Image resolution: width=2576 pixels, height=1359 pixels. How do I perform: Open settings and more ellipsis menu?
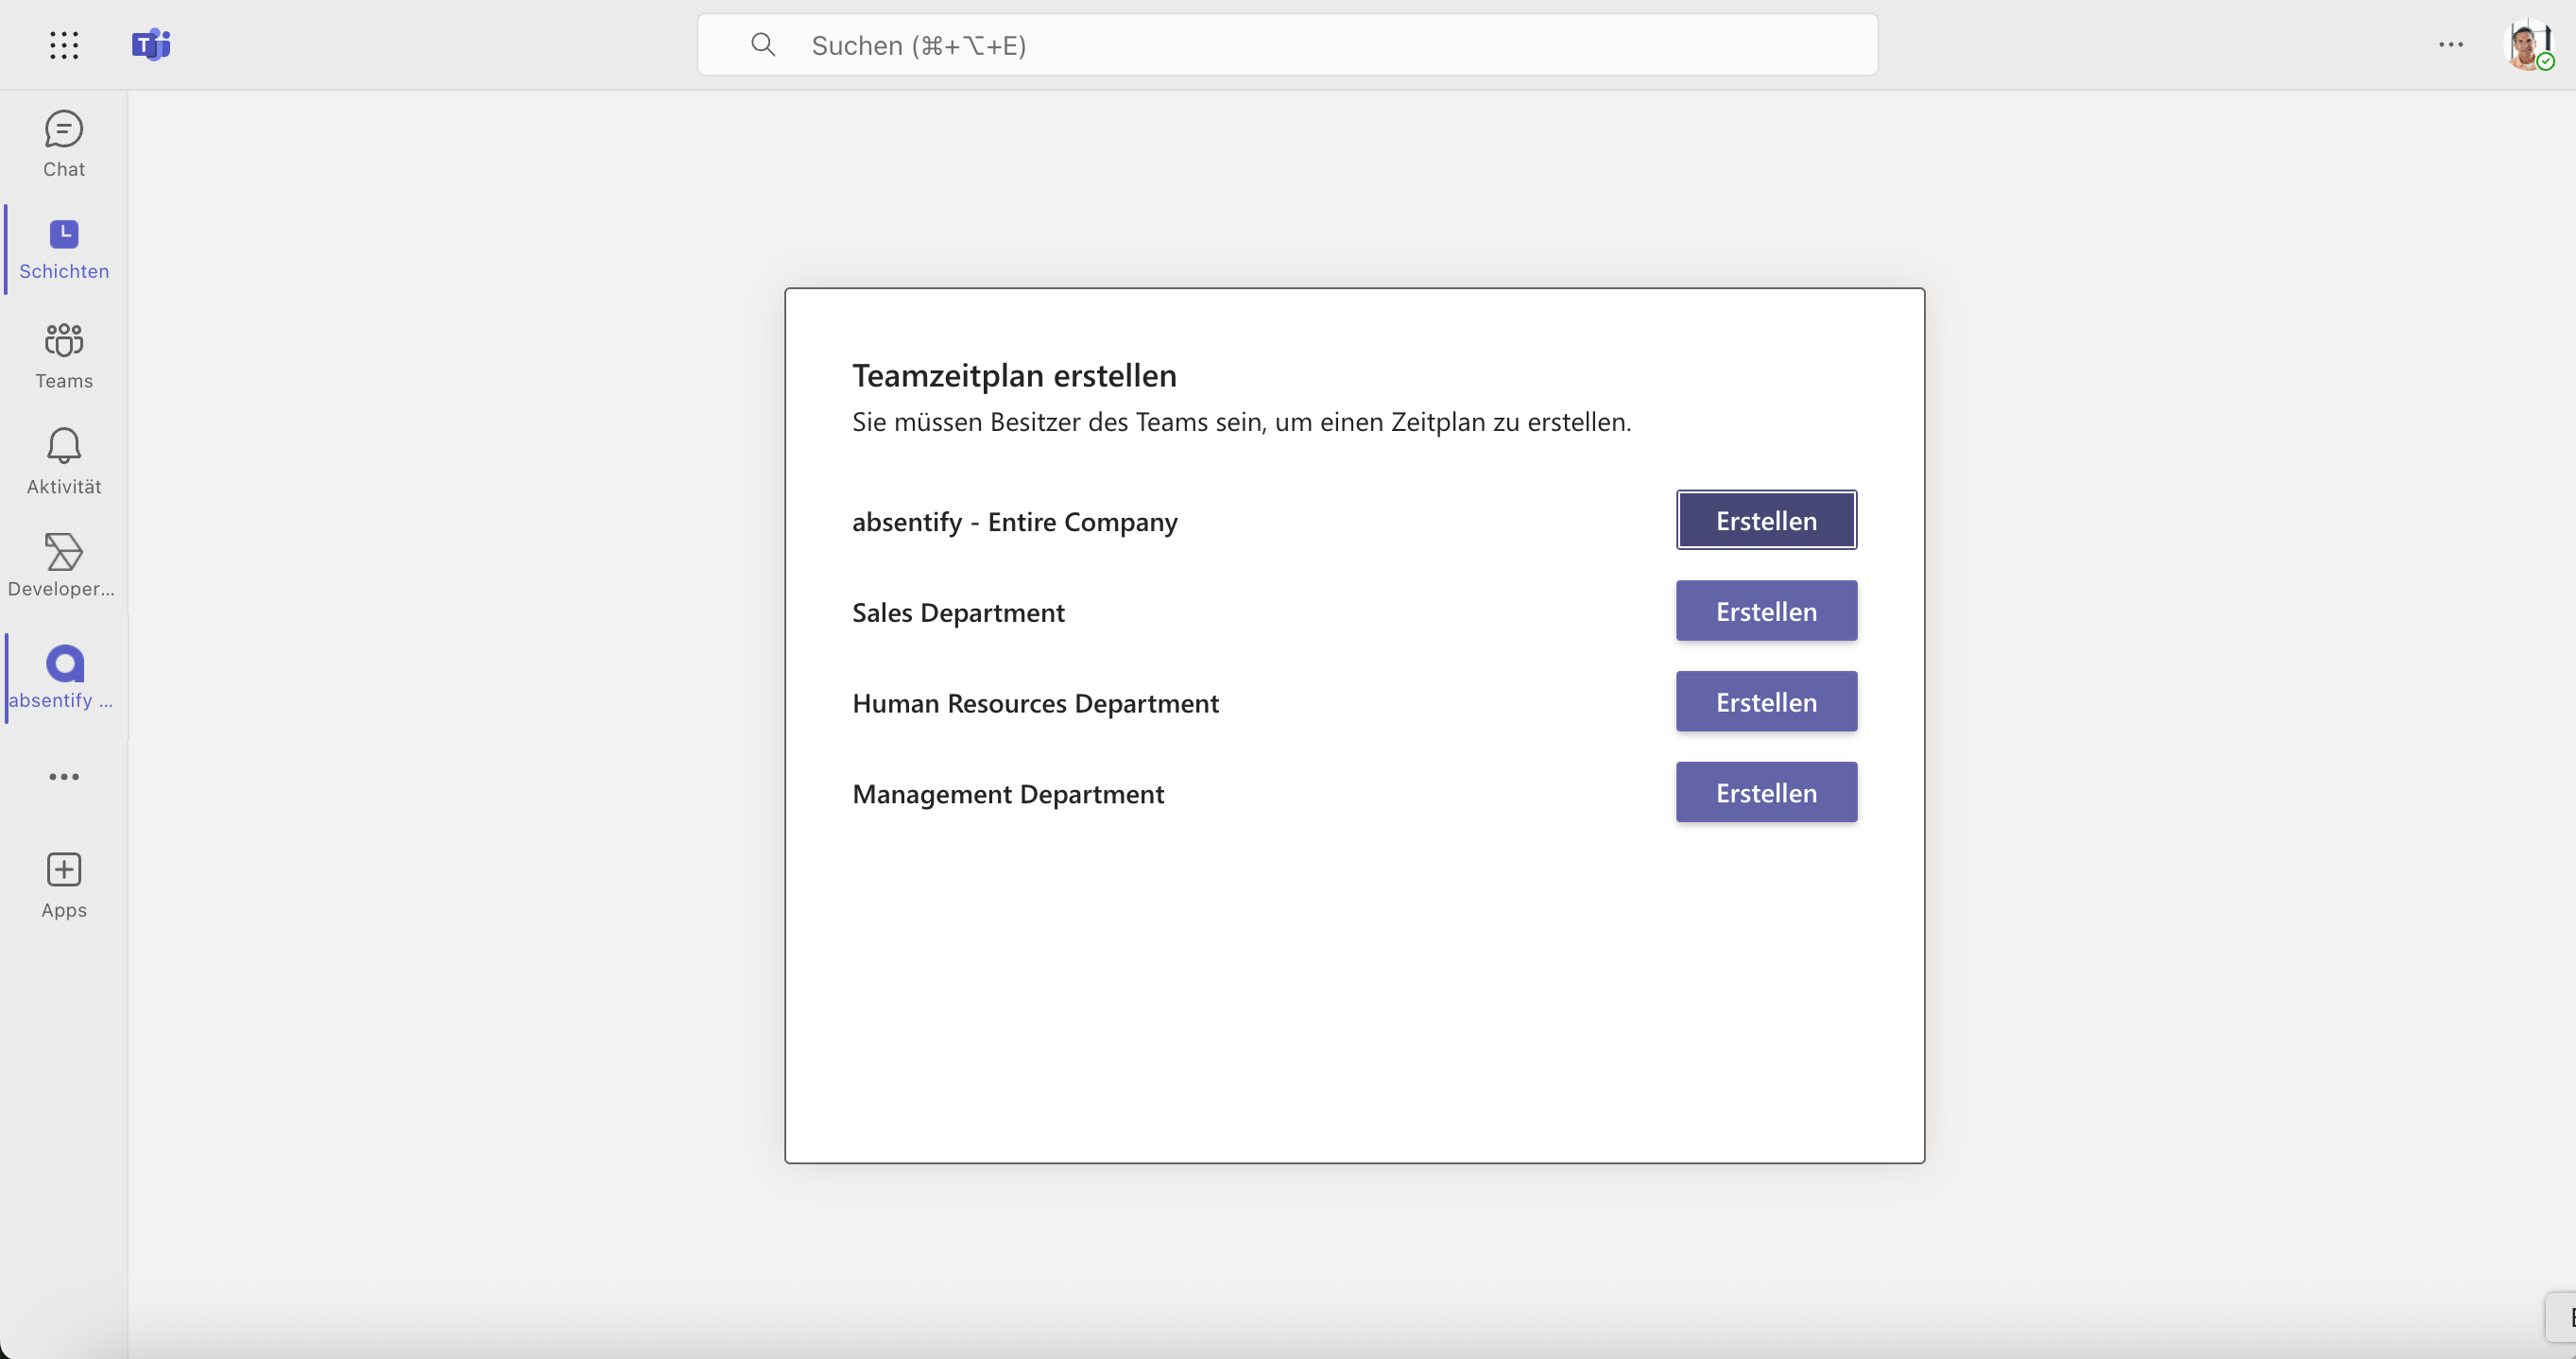click(x=2450, y=44)
